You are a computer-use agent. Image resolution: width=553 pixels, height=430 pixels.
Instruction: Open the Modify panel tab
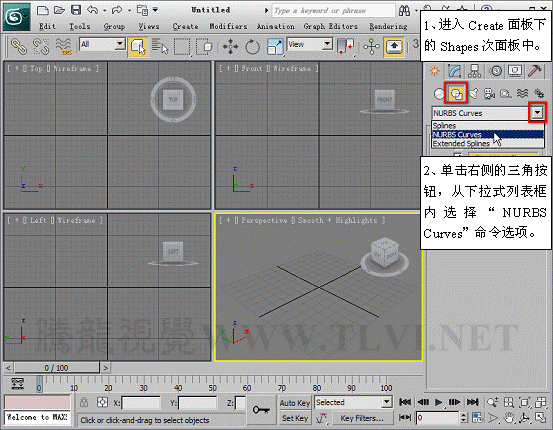pyautogui.click(x=454, y=71)
